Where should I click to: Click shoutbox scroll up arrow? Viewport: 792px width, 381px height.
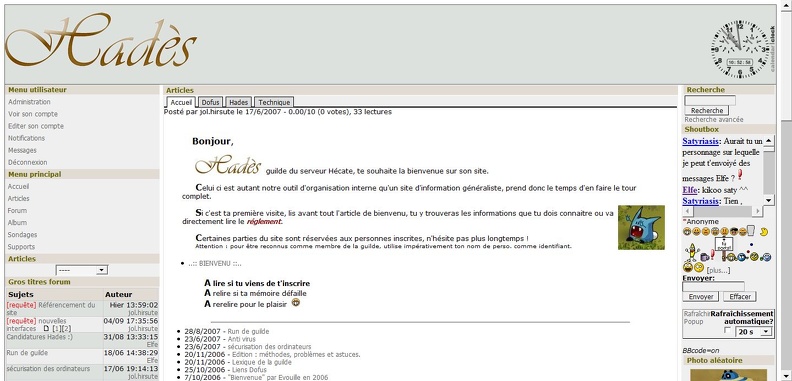(769, 140)
